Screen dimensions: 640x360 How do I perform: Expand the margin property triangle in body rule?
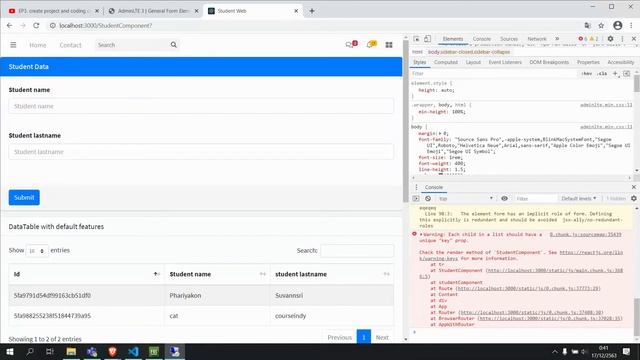pos(440,133)
